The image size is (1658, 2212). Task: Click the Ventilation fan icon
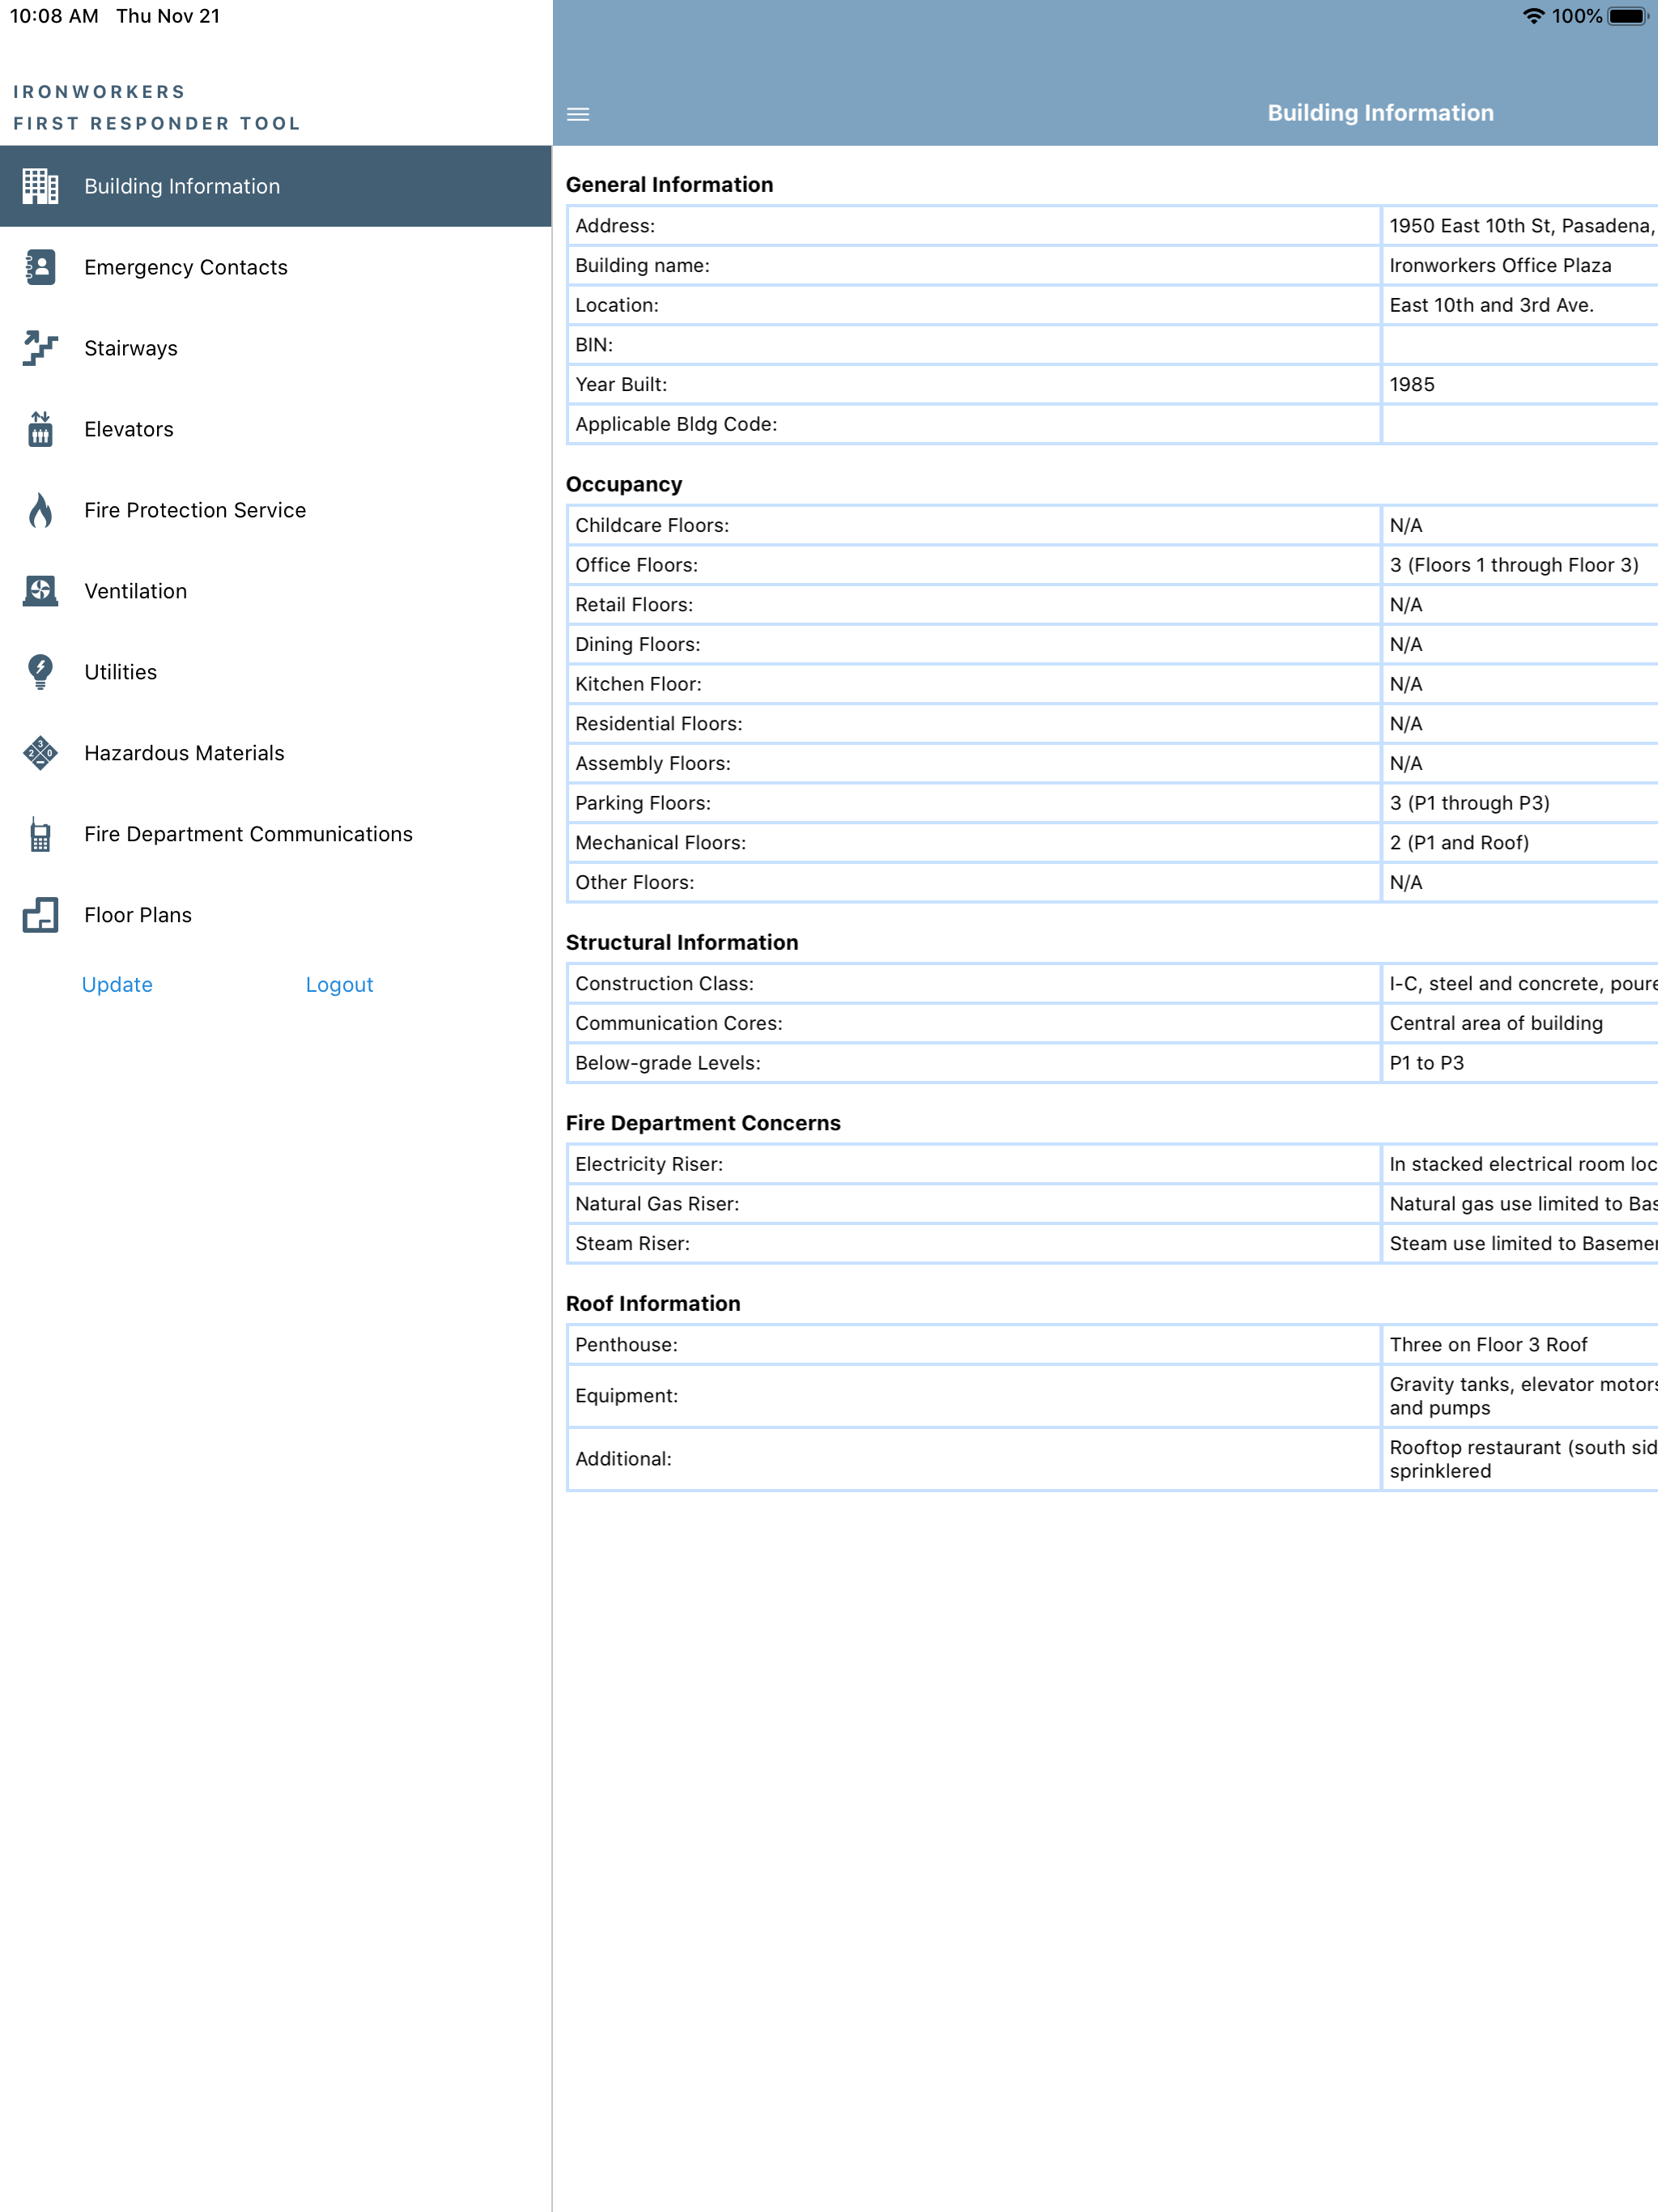click(40, 591)
